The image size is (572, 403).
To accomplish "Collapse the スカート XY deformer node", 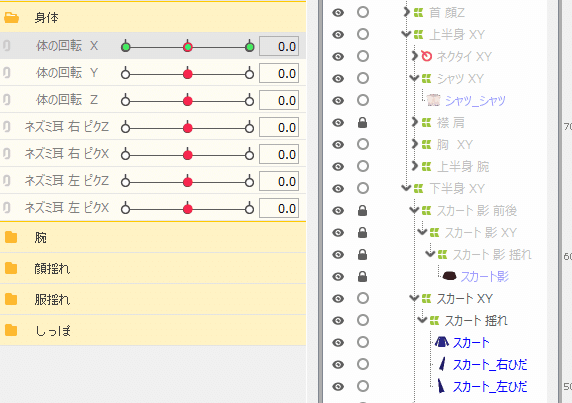I will coord(414,298).
